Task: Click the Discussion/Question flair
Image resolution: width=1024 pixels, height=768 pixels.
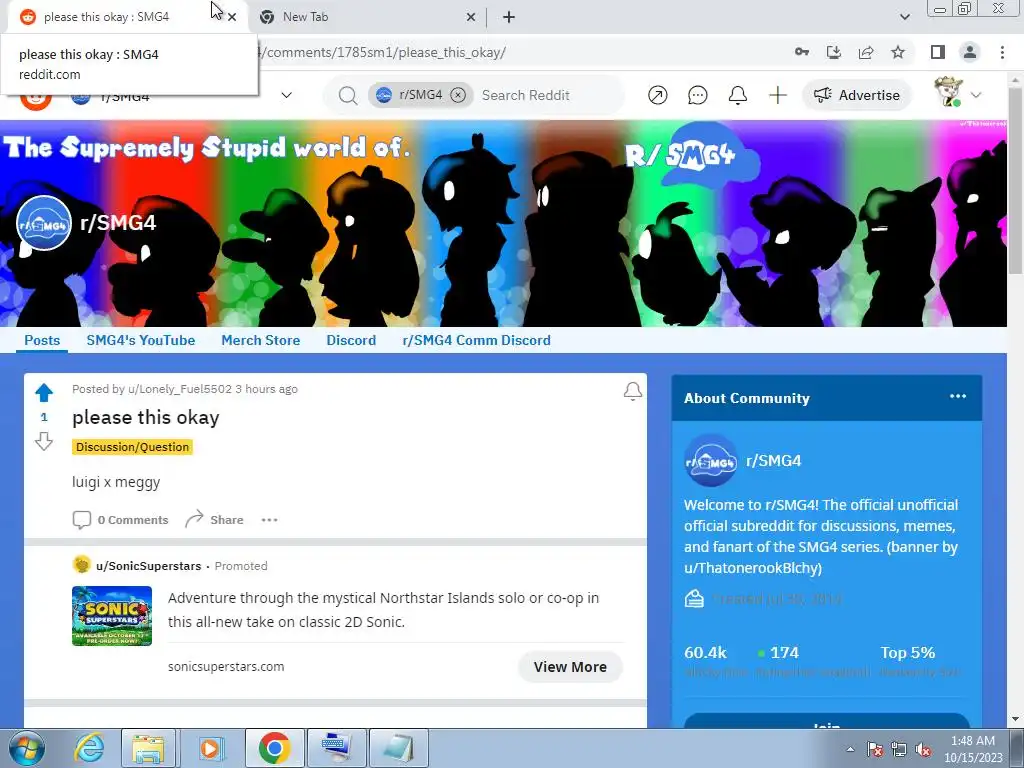Action: pyautogui.click(x=133, y=447)
